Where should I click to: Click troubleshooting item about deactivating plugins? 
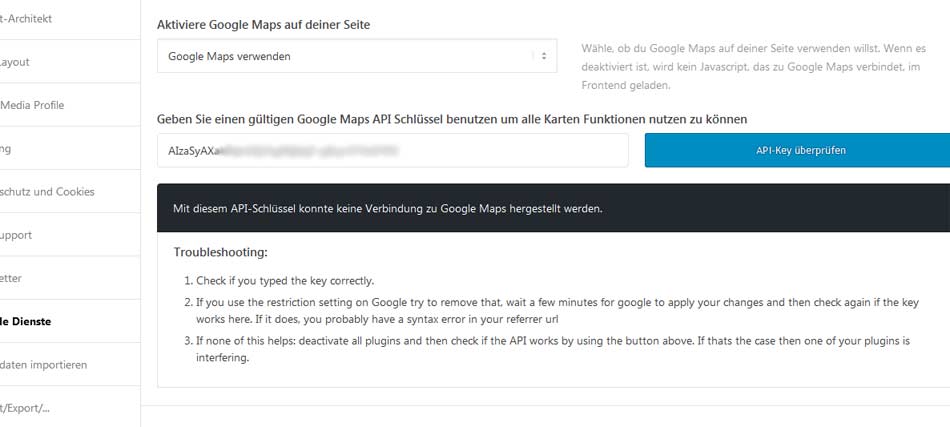(x=553, y=349)
